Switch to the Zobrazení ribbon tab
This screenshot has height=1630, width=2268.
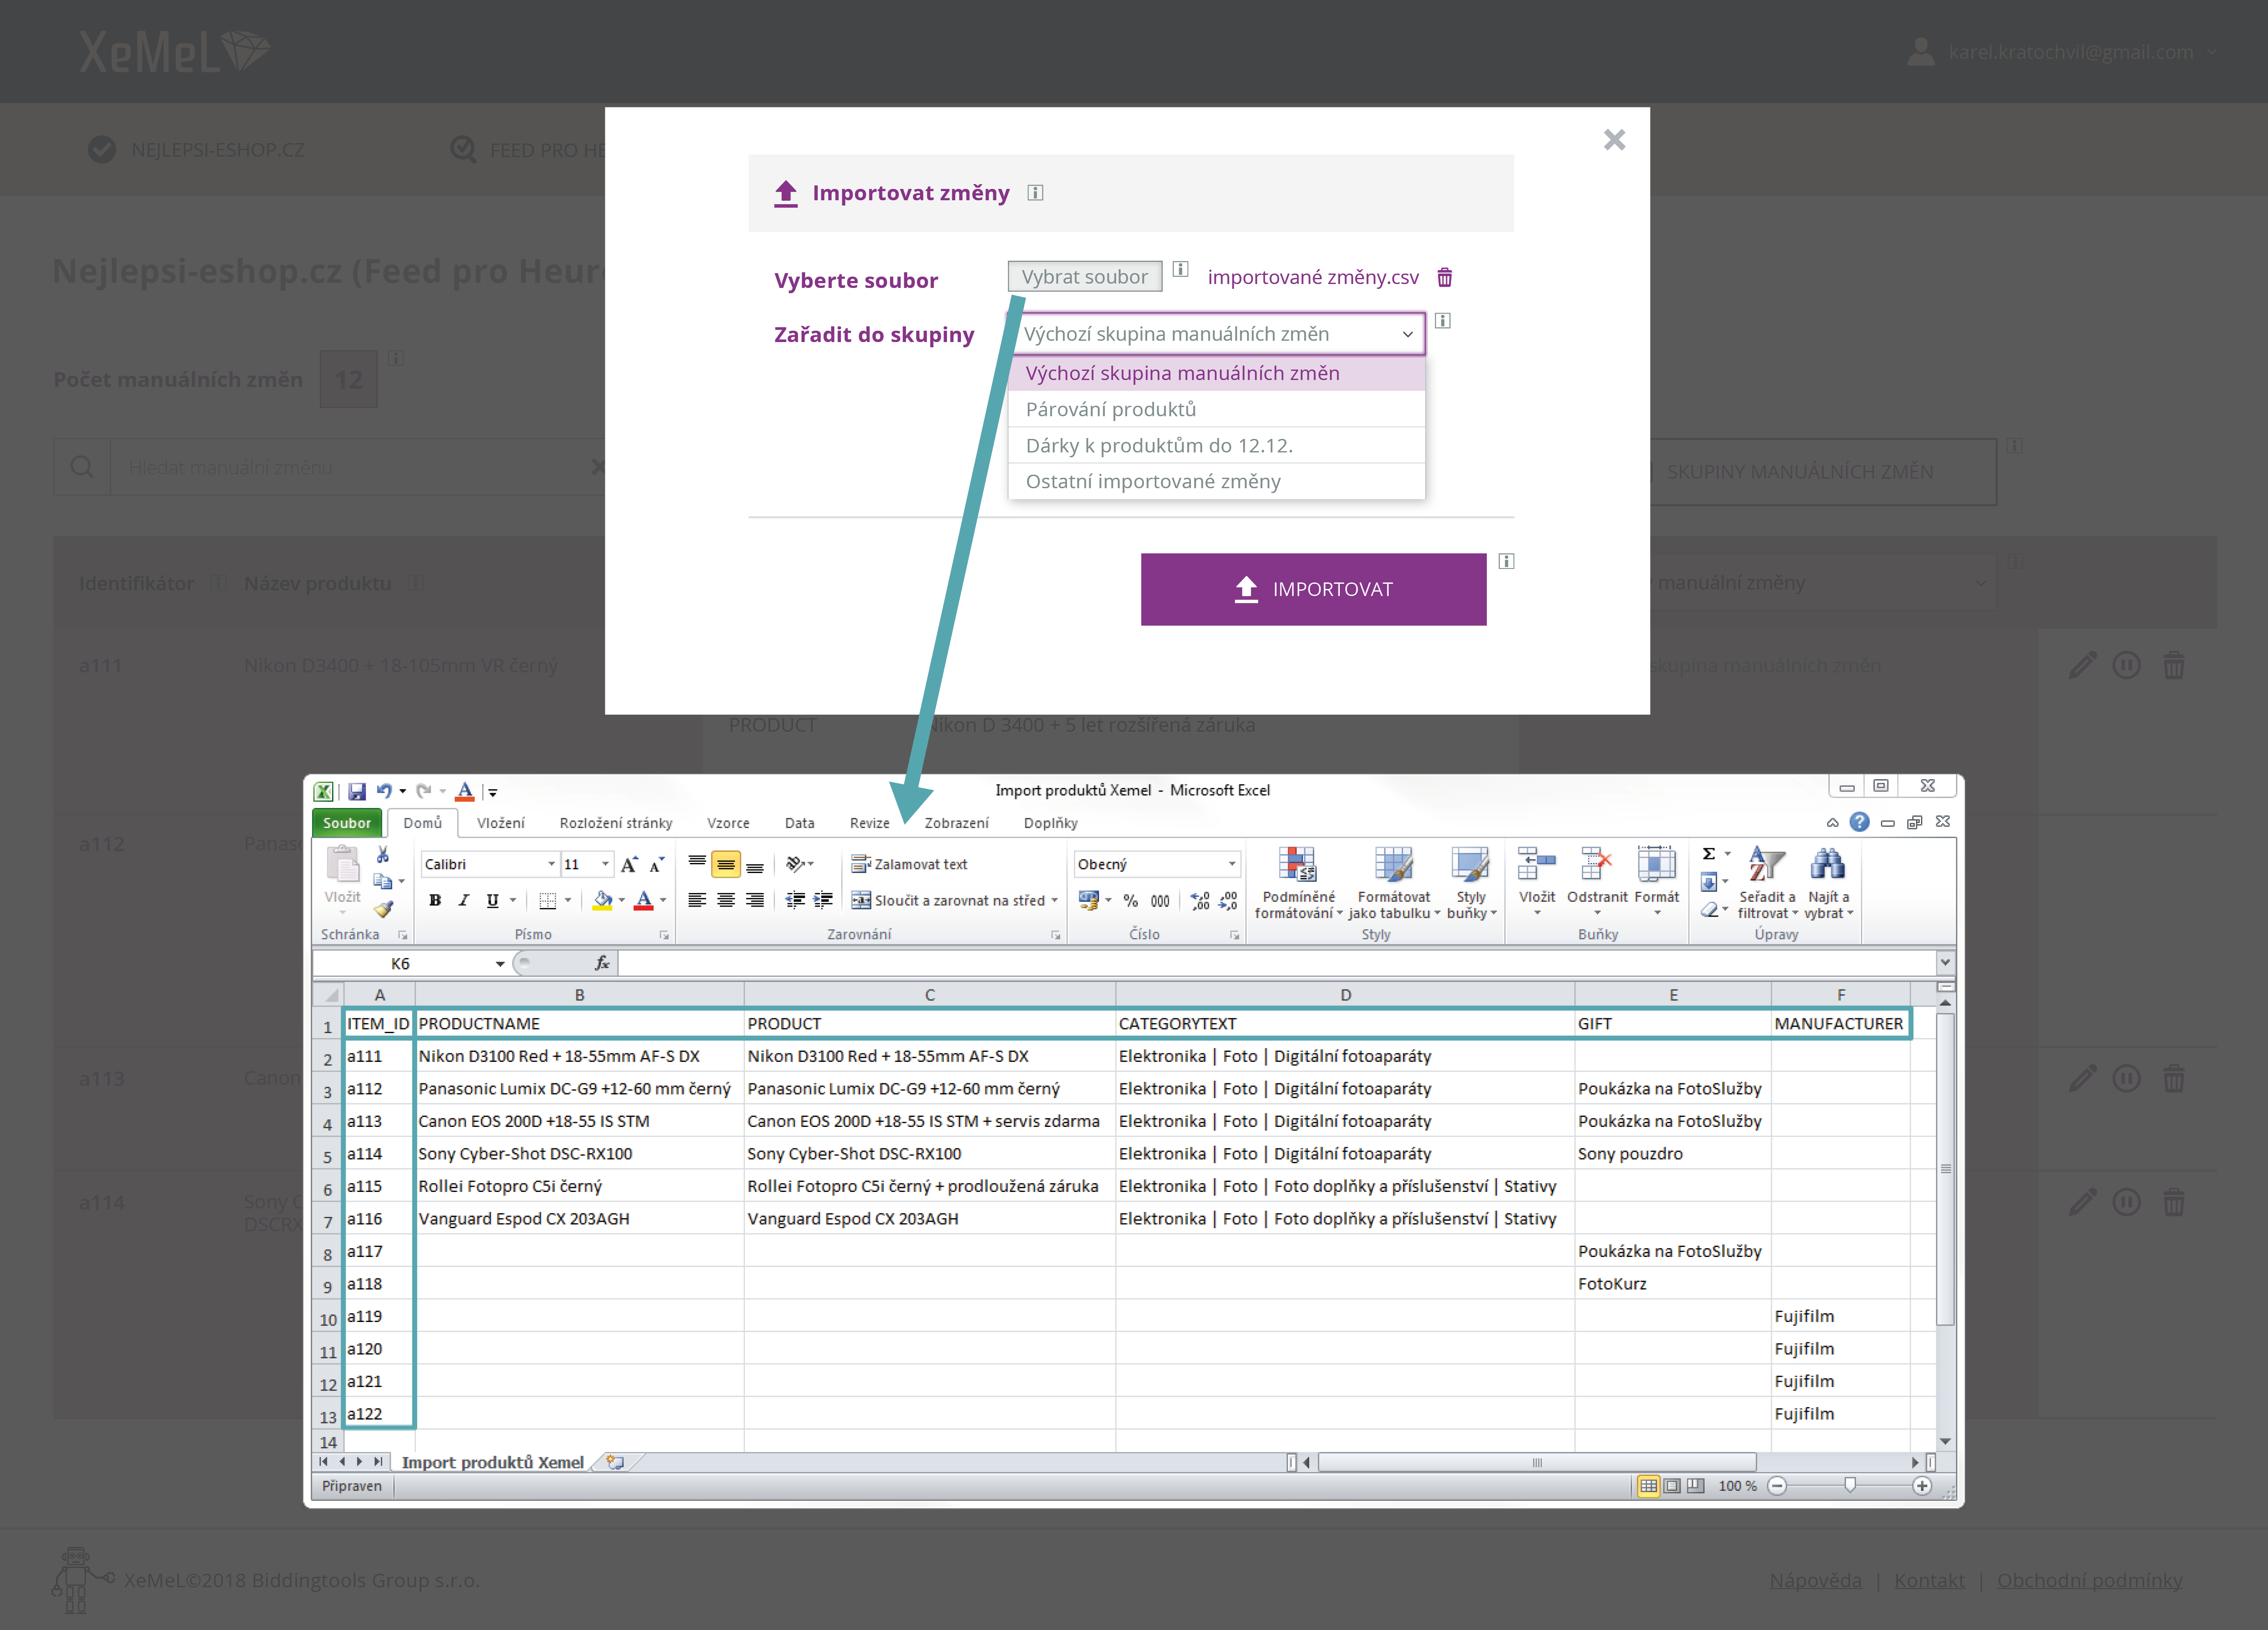pyautogui.click(x=956, y=823)
